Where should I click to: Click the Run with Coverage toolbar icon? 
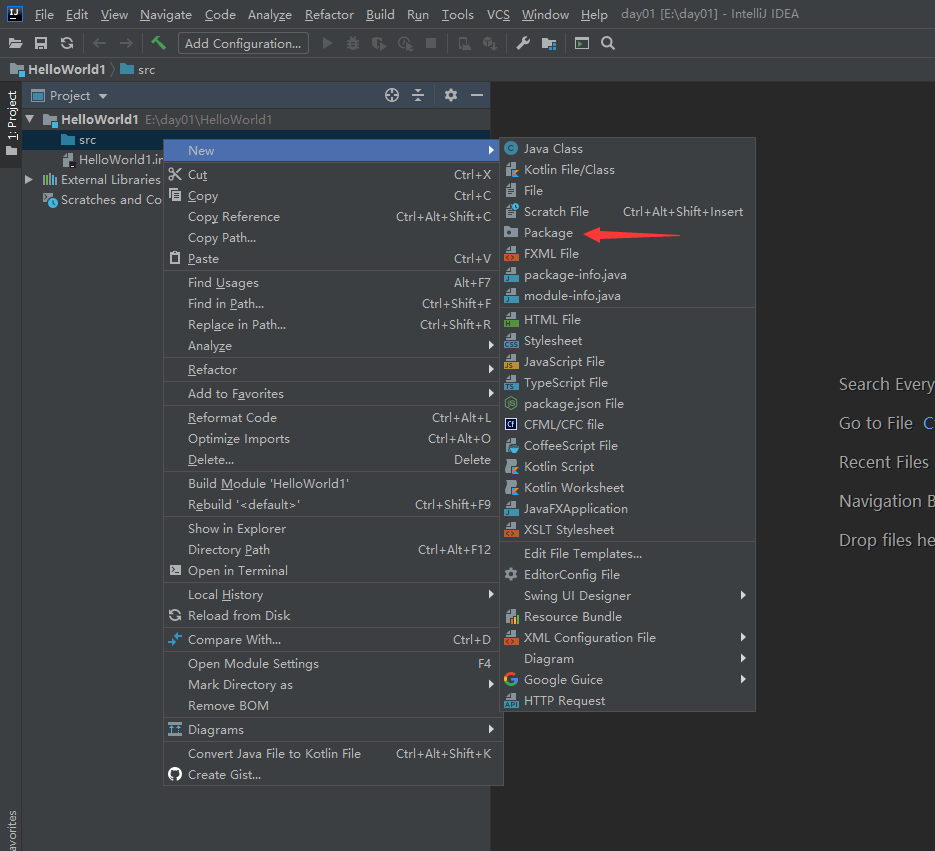tap(379, 44)
